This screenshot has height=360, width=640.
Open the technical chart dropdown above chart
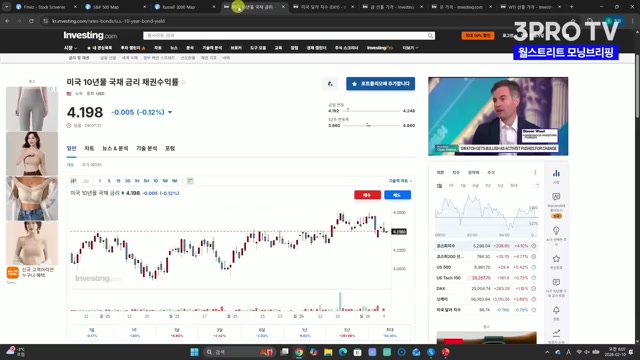click(x=400, y=181)
